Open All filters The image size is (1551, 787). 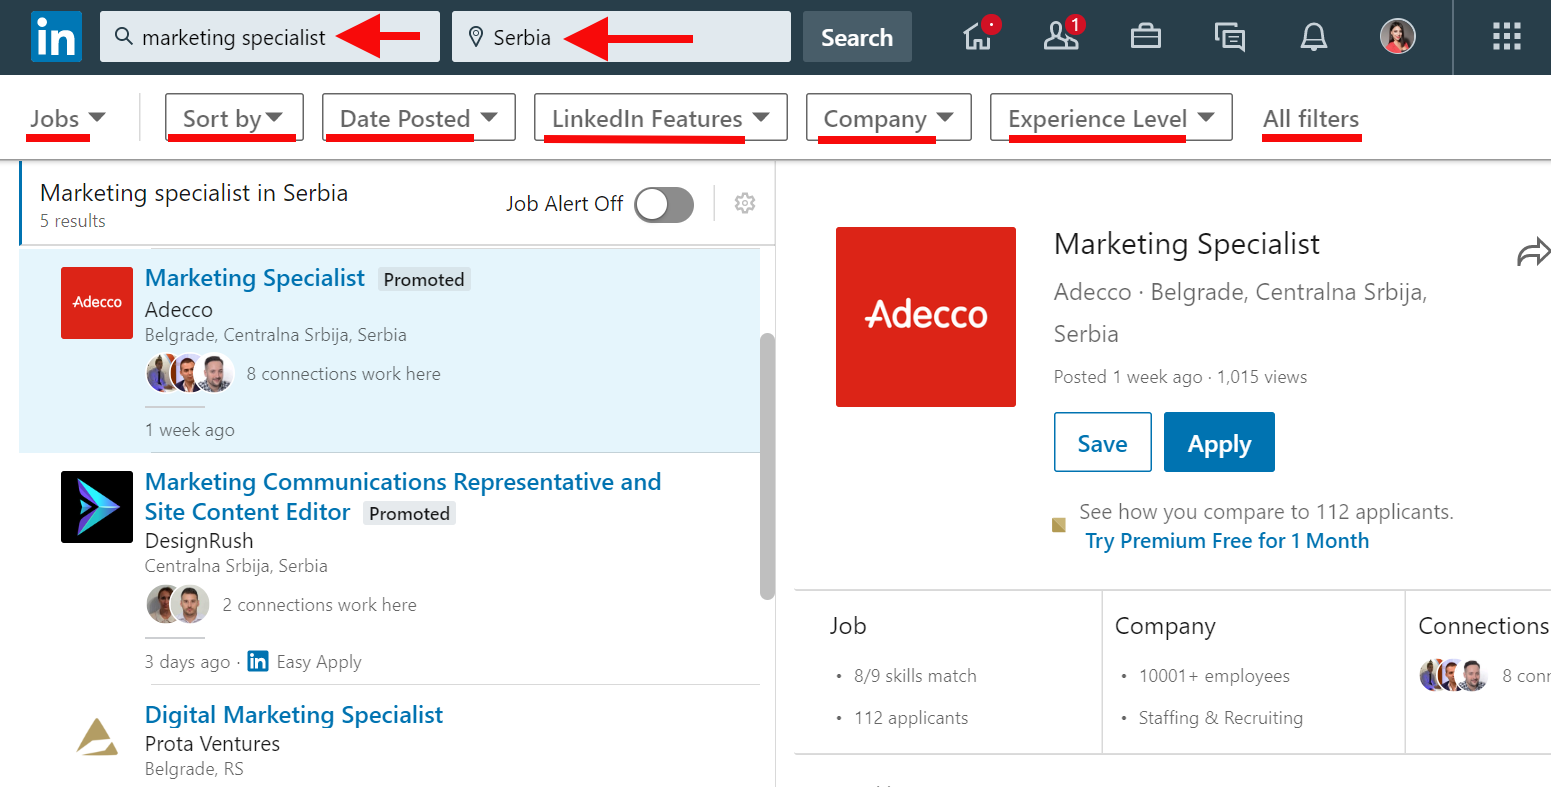[1311, 119]
